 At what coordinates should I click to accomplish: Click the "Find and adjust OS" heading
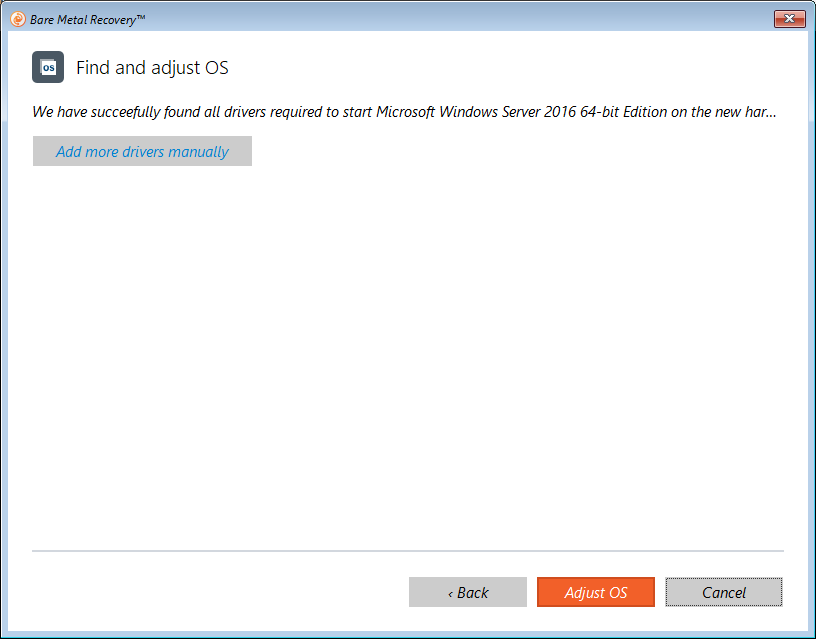tap(152, 68)
